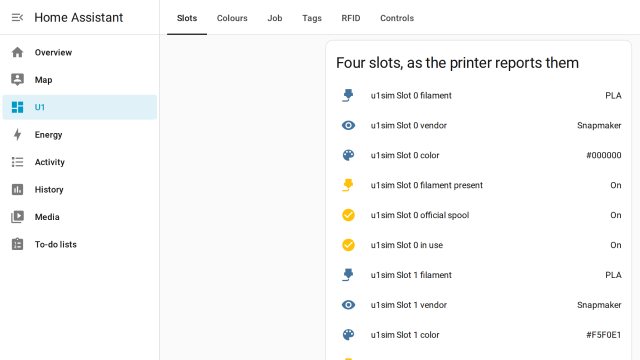Open Media in the sidebar

80,217
